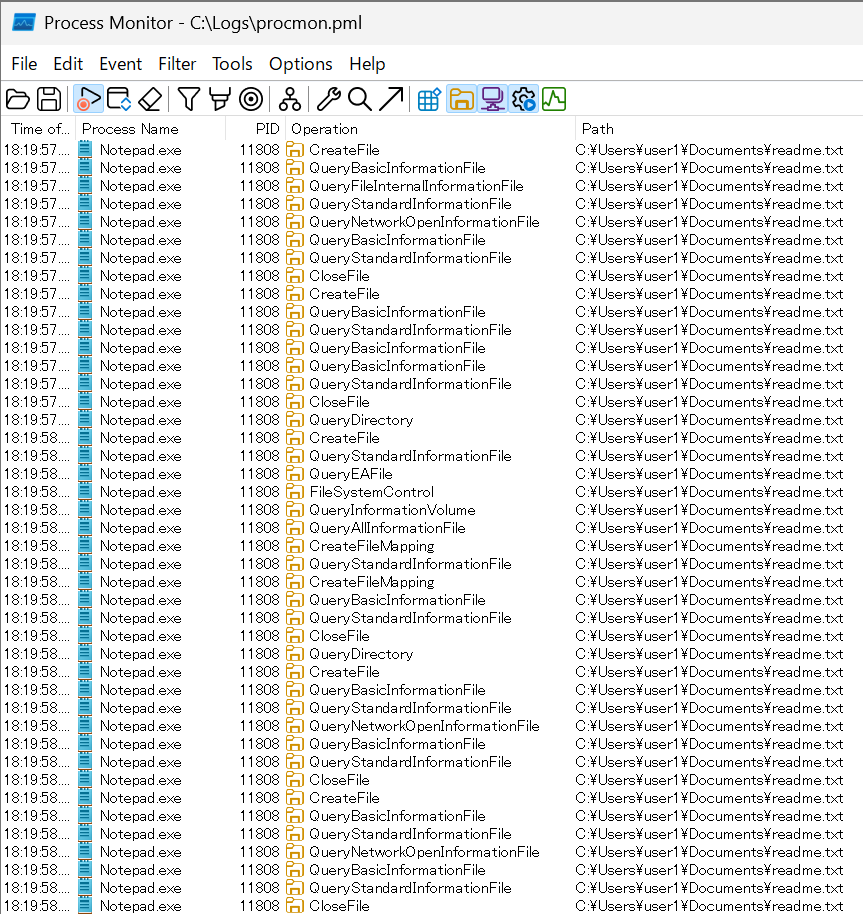
Task: Toggle Show Registry Activity filter
Action: pyautogui.click(x=428, y=99)
